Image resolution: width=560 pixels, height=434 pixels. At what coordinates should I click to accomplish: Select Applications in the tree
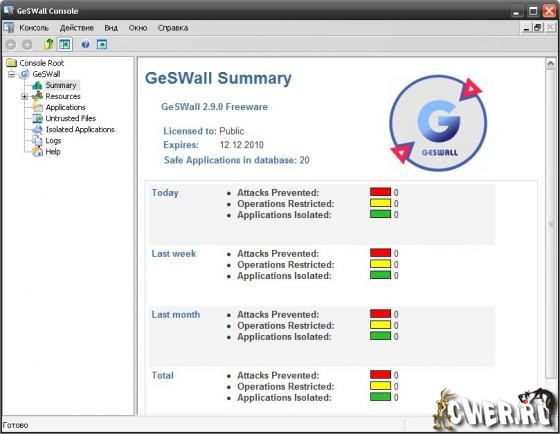pyautogui.click(x=65, y=107)
